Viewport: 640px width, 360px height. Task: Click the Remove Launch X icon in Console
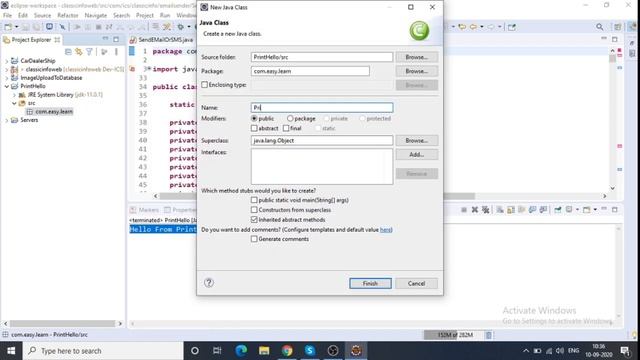coord(475,210)
